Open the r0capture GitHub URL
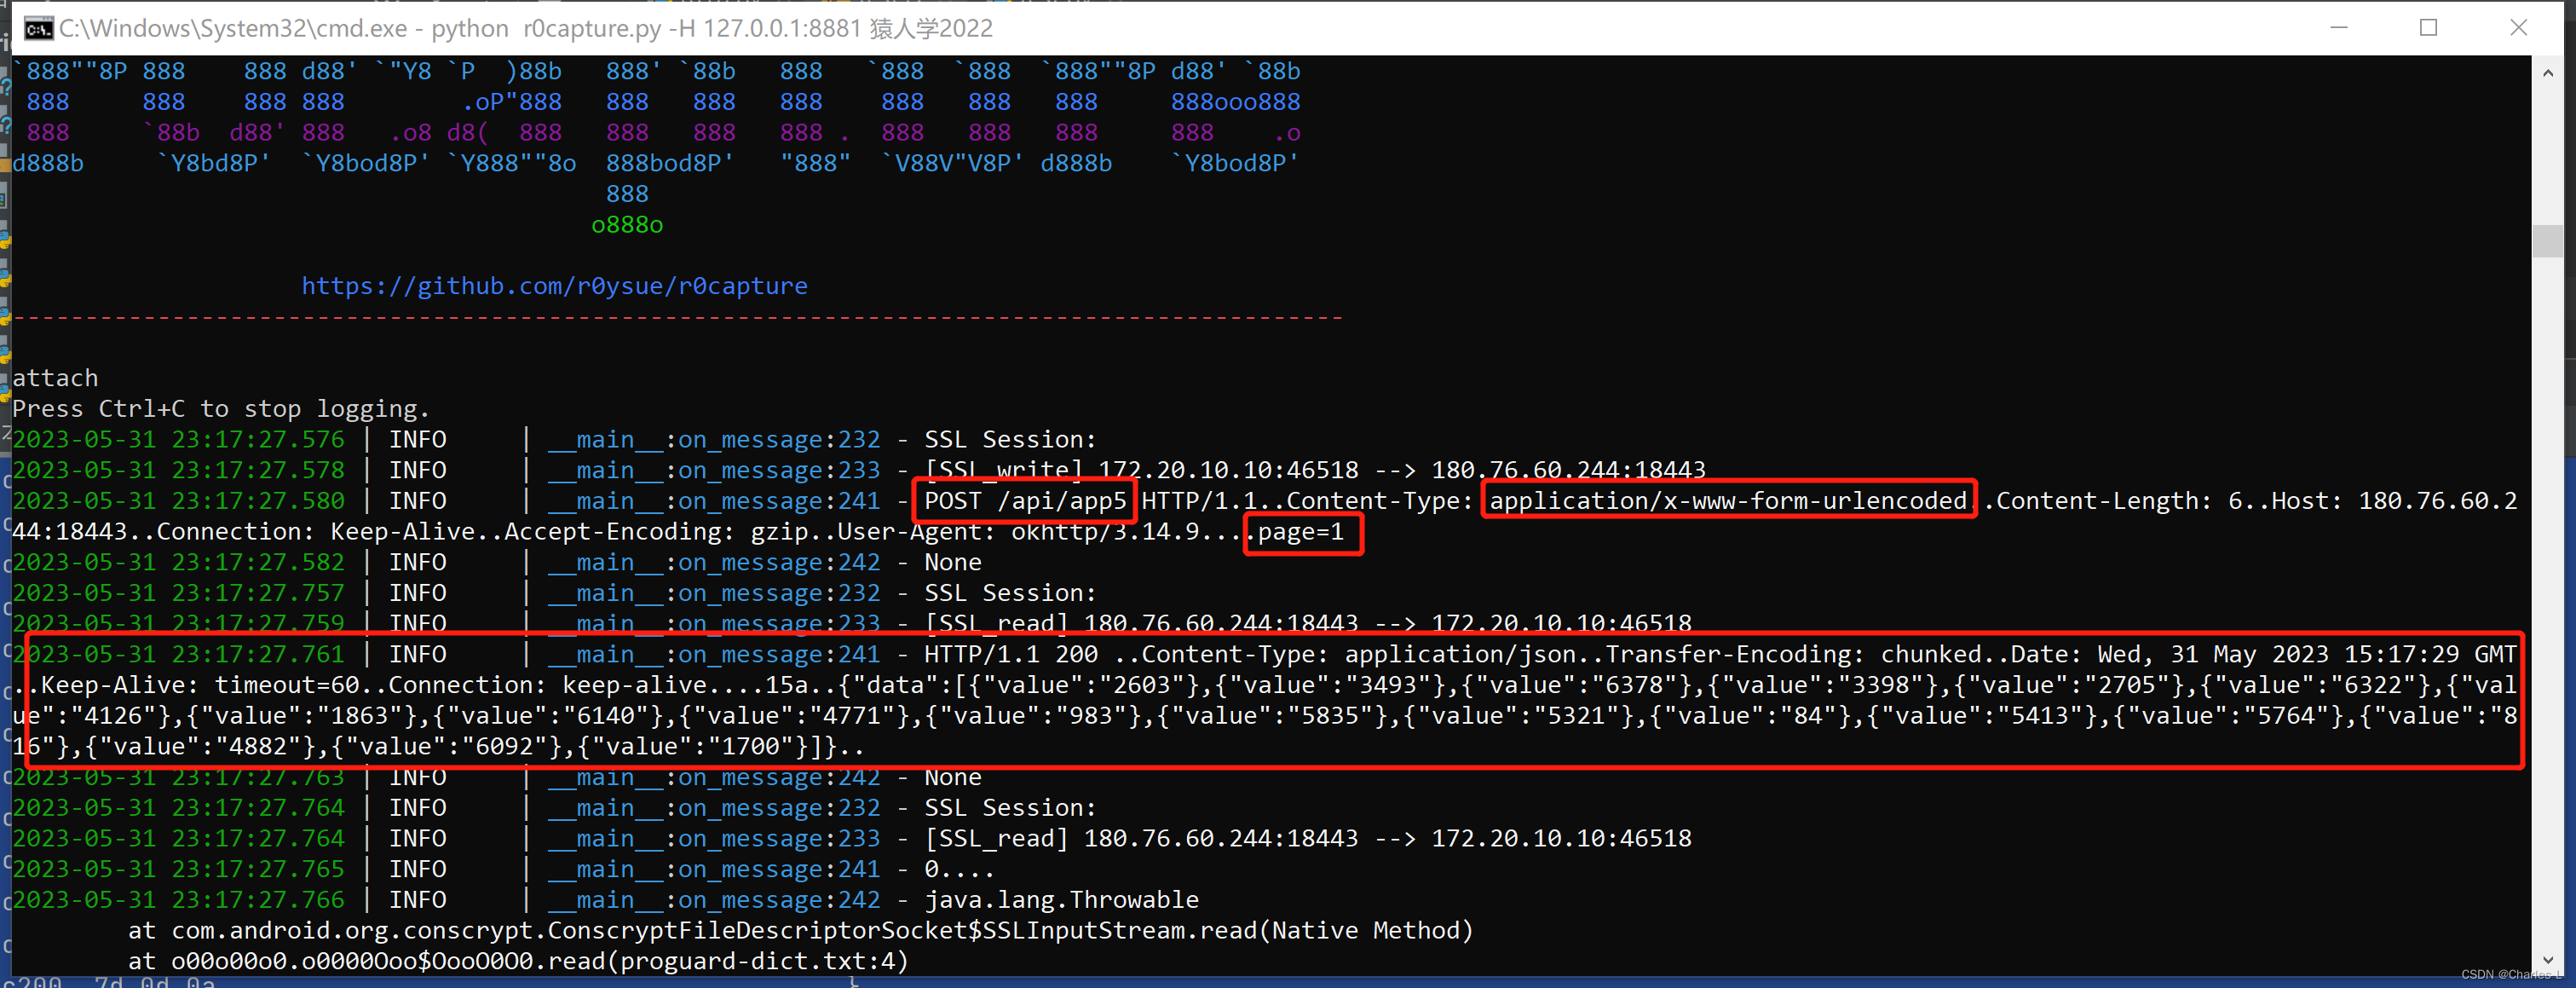 tap(555, 286)
